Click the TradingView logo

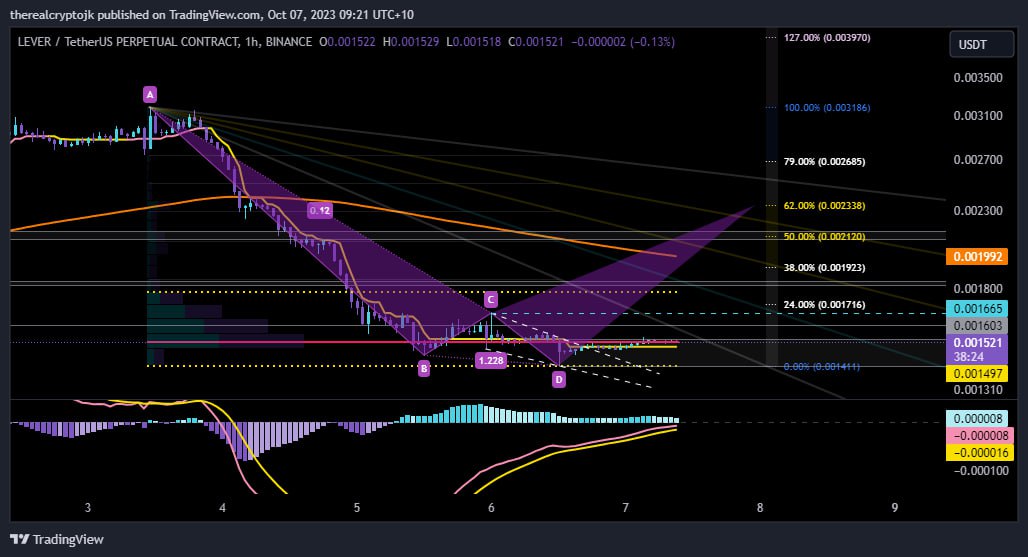pyautogui.click(x=56, y=539)
